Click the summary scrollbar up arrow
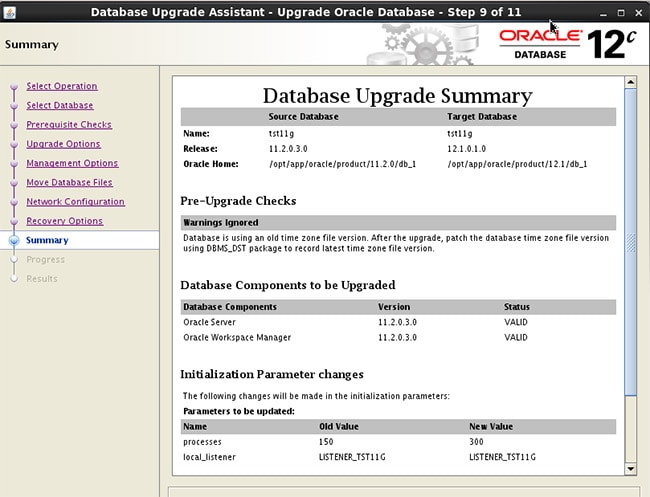Viewport: 650px width, 497px height. (x=631, y=82)
